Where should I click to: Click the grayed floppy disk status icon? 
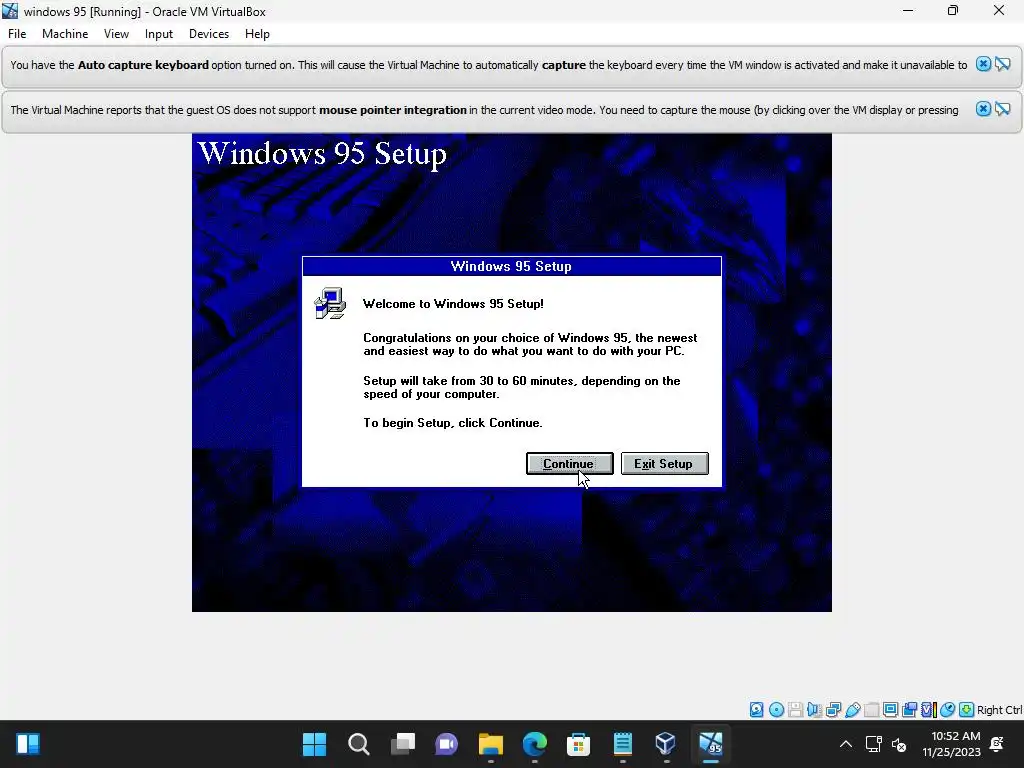pyautogui.click(x=795, y=710)
